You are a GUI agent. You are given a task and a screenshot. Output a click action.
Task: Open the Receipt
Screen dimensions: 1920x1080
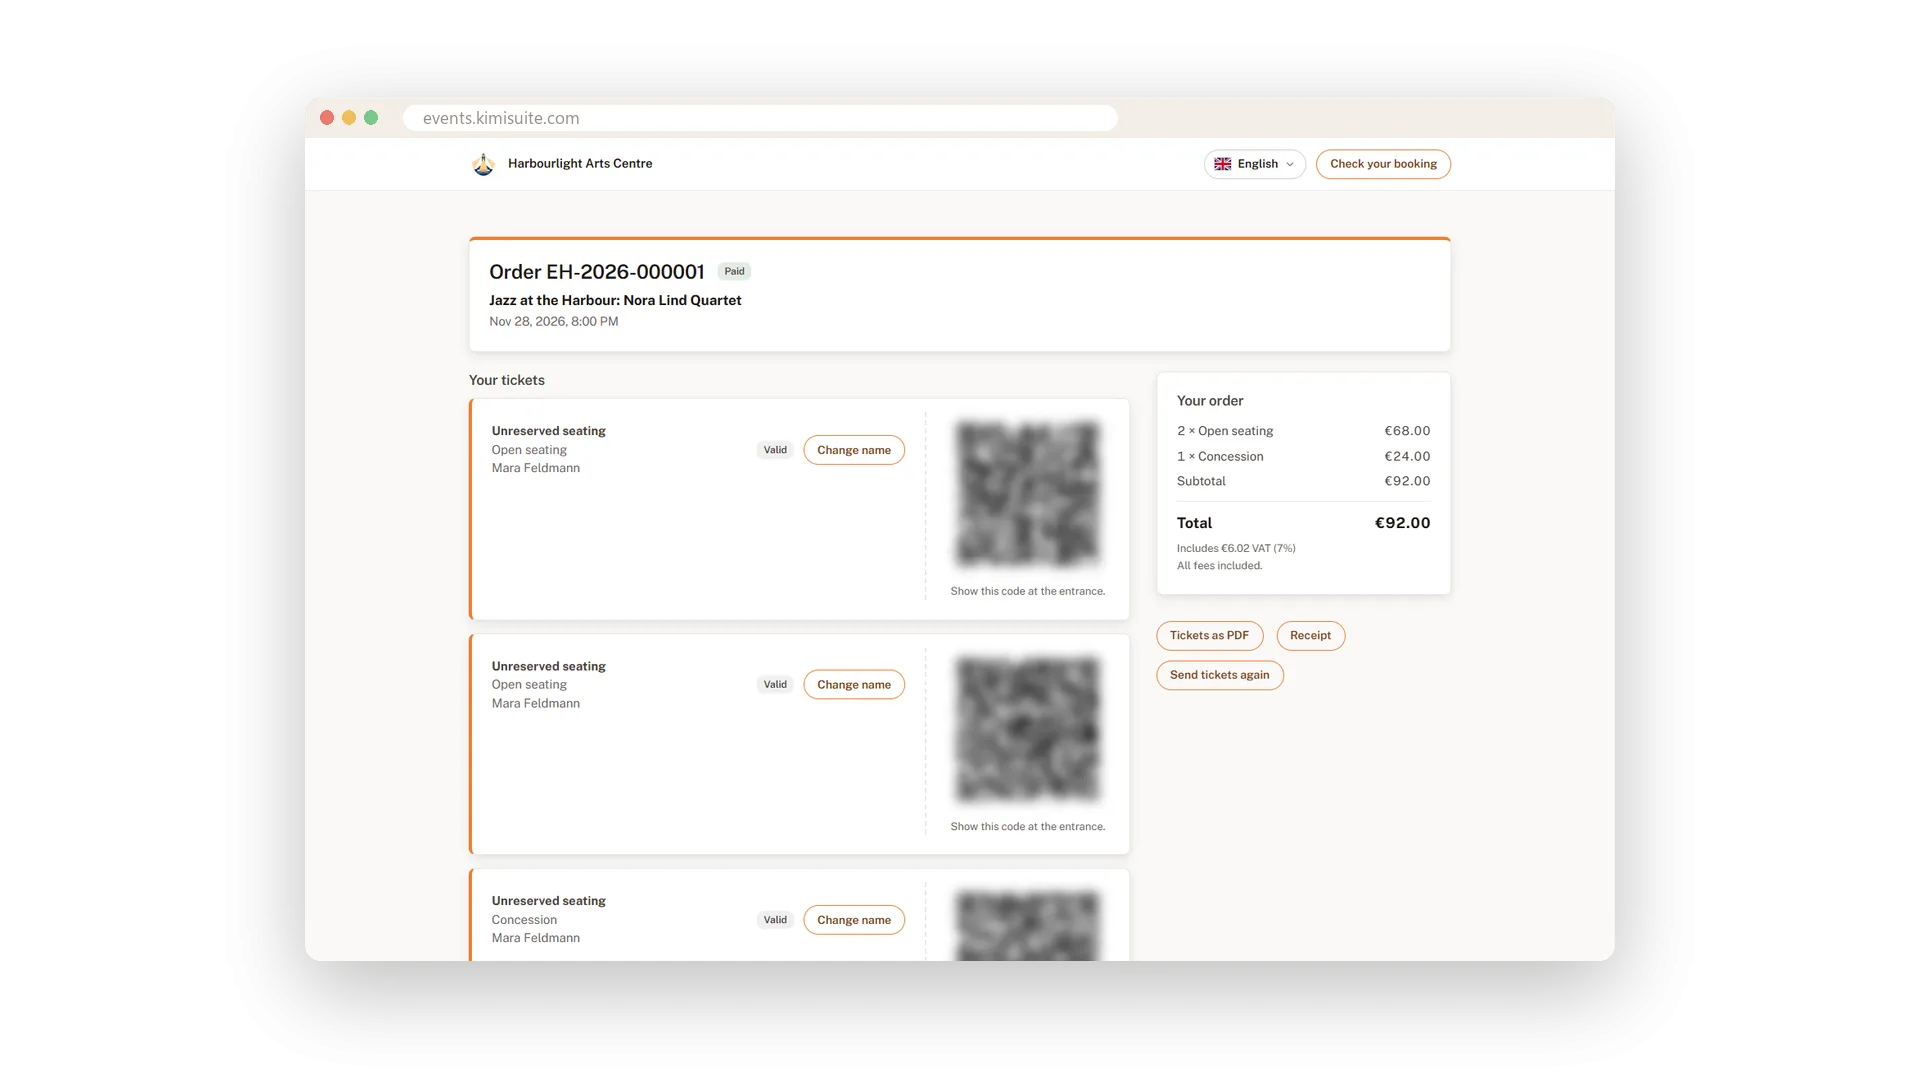tap(1310, 636)
